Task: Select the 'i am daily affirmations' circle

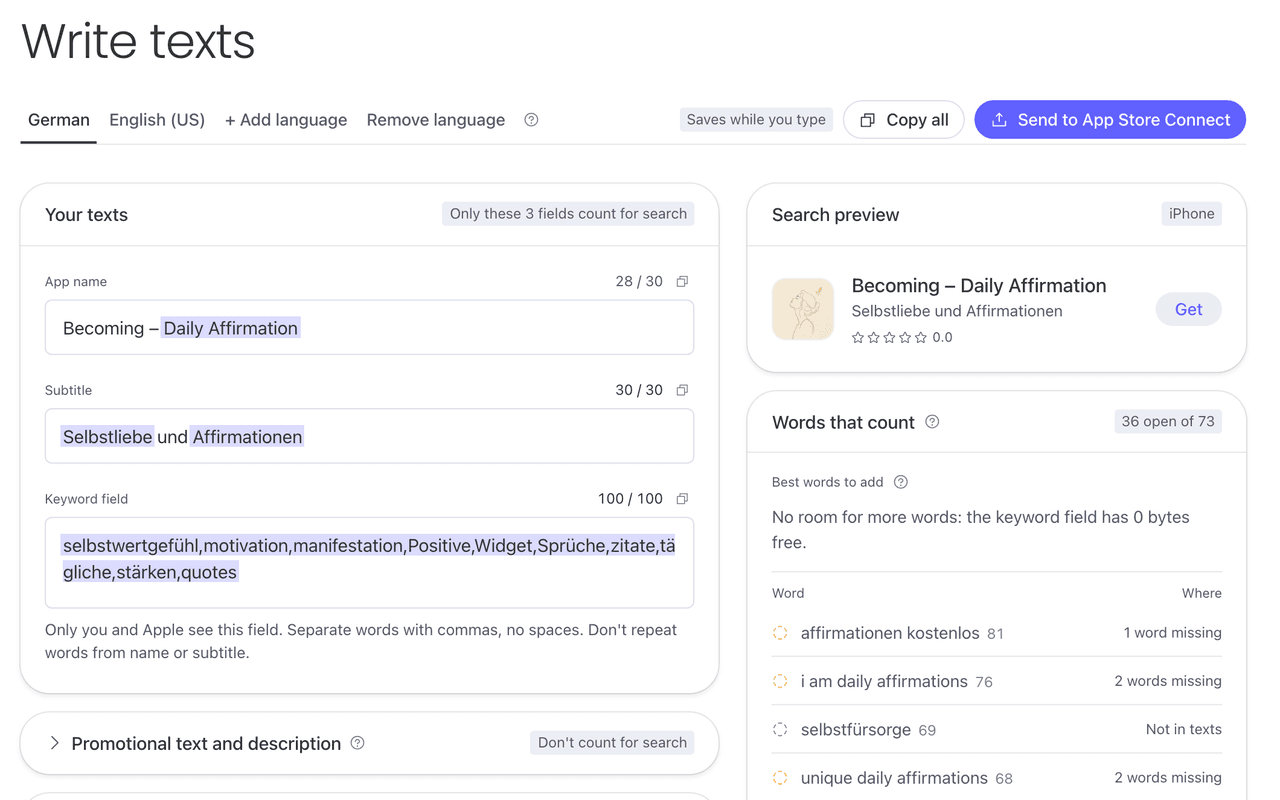Action: click(780, 681)
